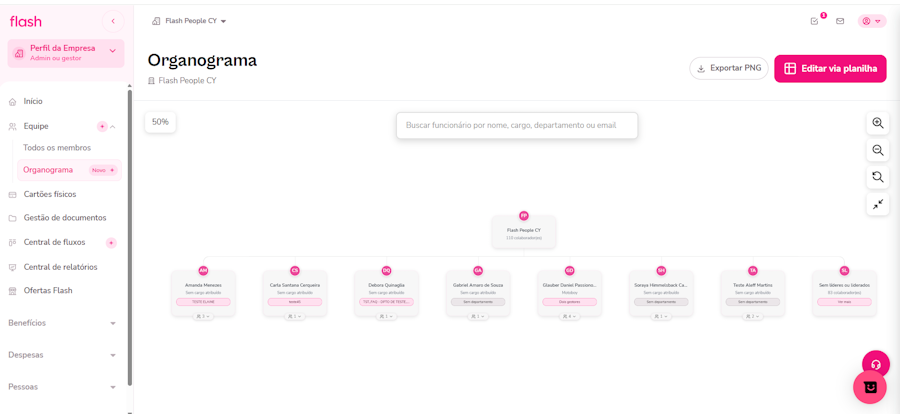The image size is (900, 414).
Task: Click Exportar PNG button
Action: click(x=729, y=68)
